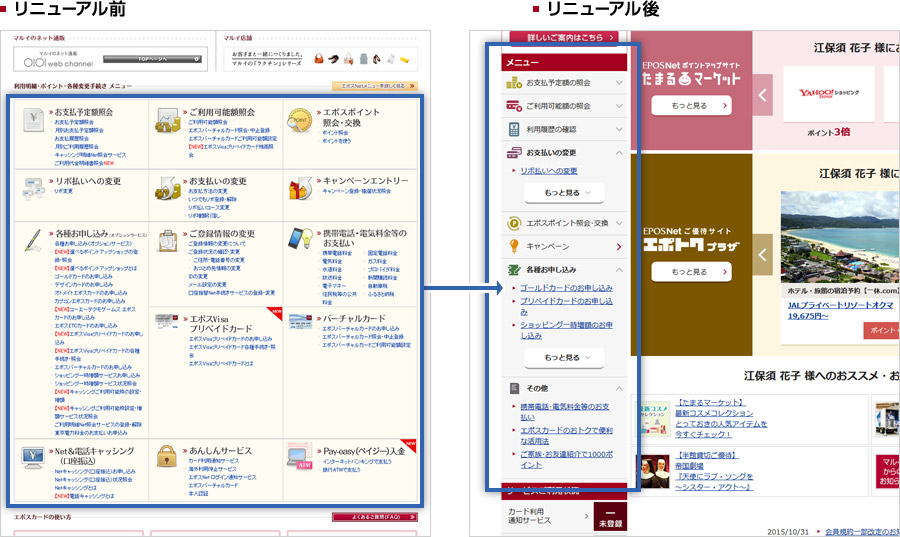The width and height of the screenshot is (900, 537).
Task: Click もっと見る button on たまるマーケット banner
Action: (692, 106)
